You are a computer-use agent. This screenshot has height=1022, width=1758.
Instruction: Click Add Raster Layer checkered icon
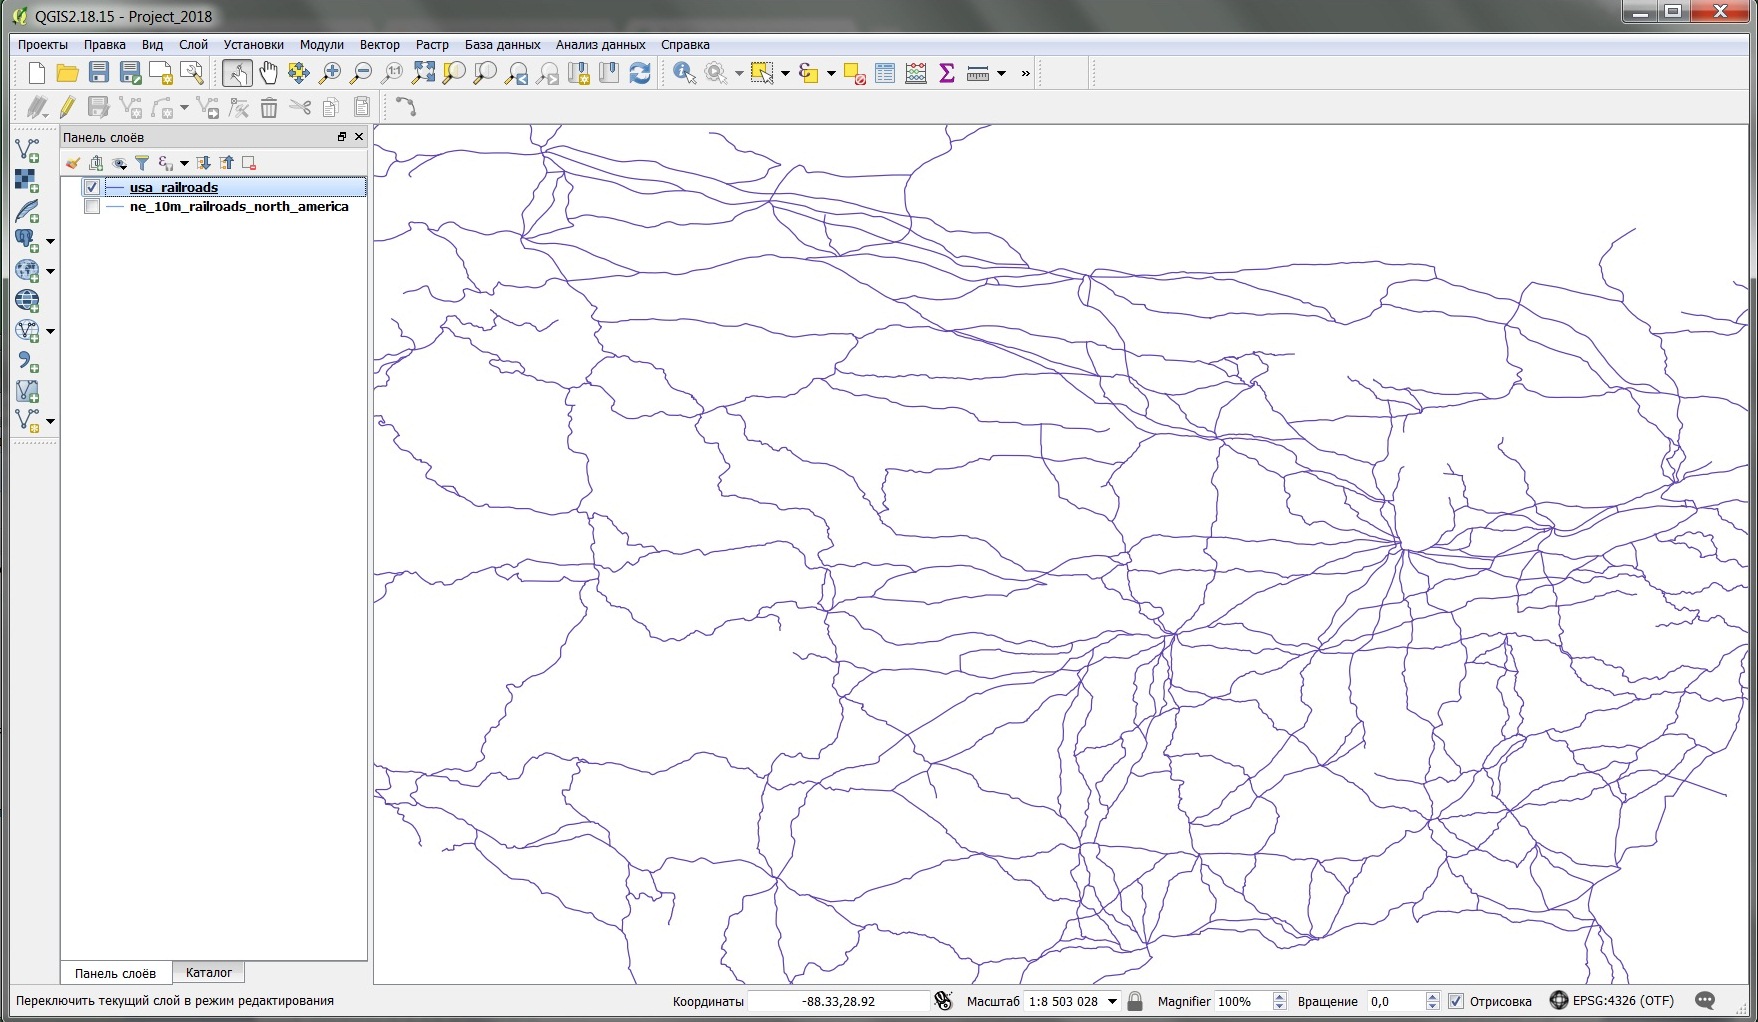[x=27, y=181]
